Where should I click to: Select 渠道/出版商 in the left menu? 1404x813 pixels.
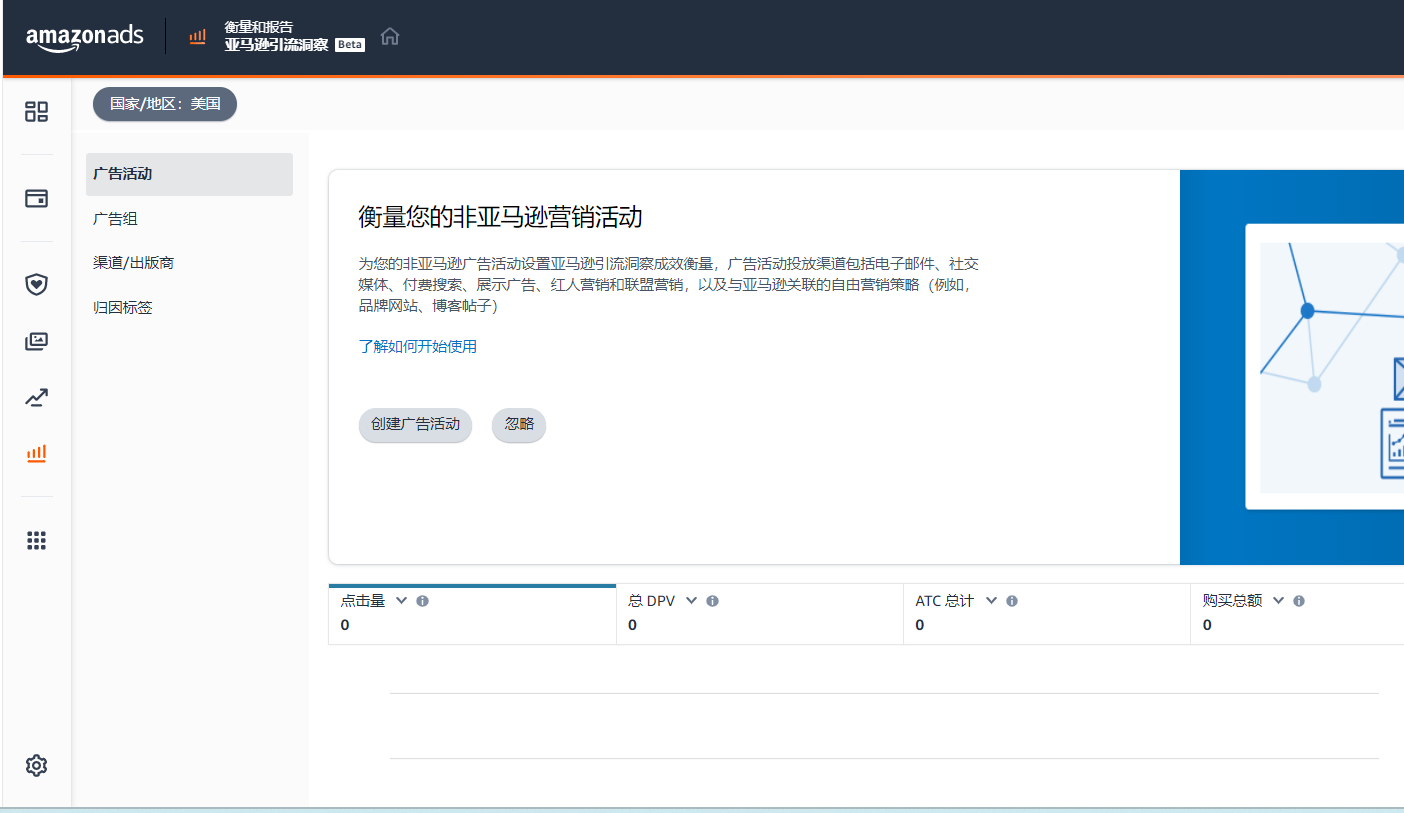(x=133, y=263)
